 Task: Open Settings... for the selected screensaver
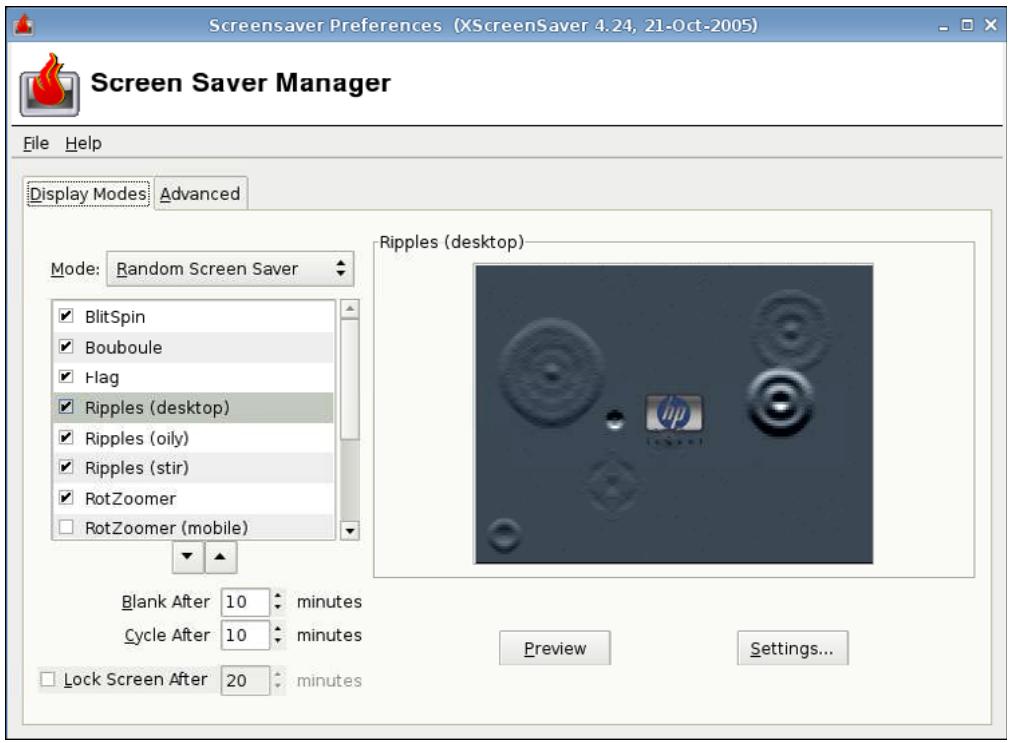792,648
